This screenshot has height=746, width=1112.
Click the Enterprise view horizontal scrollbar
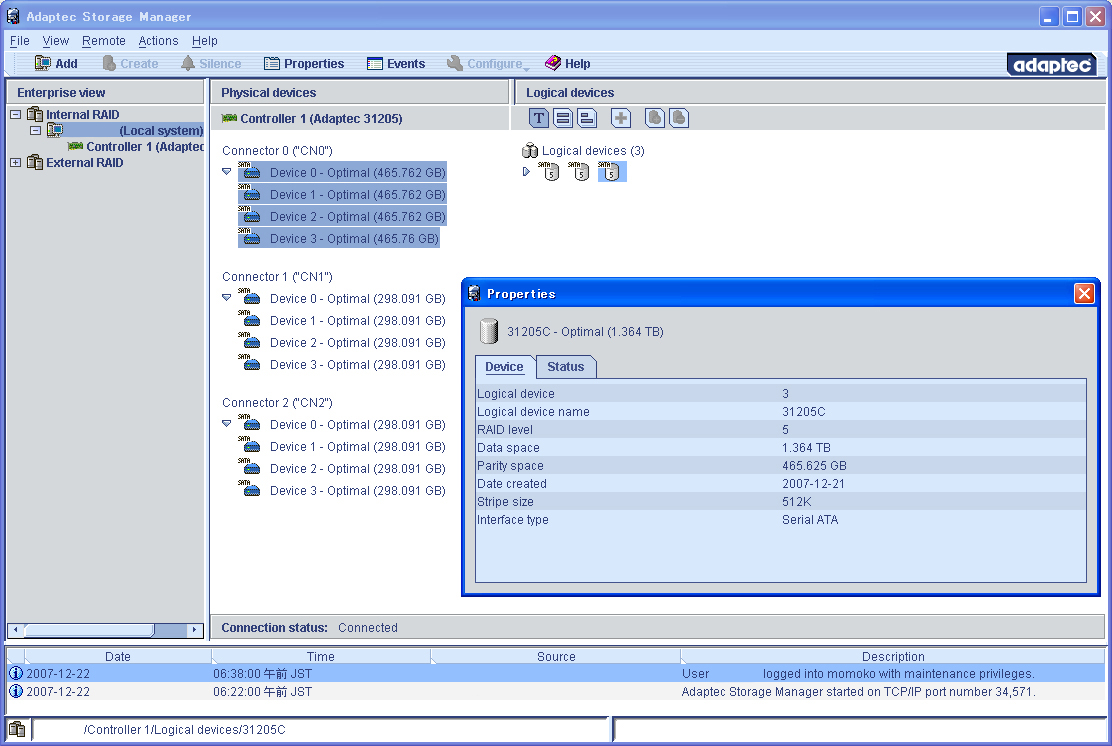90,630
